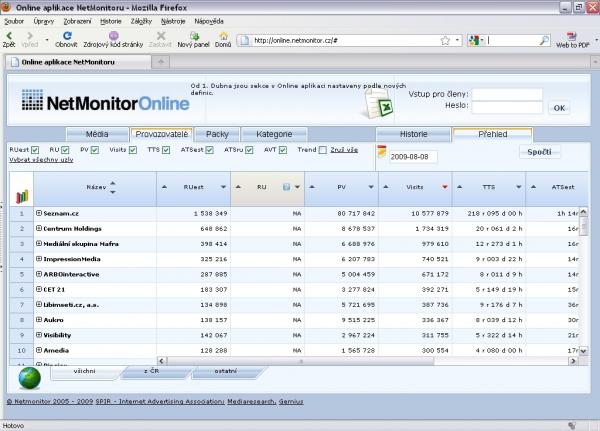Click the OK login button
The width and height of the screenshot is (600, 431).
[x=559, y=108]
